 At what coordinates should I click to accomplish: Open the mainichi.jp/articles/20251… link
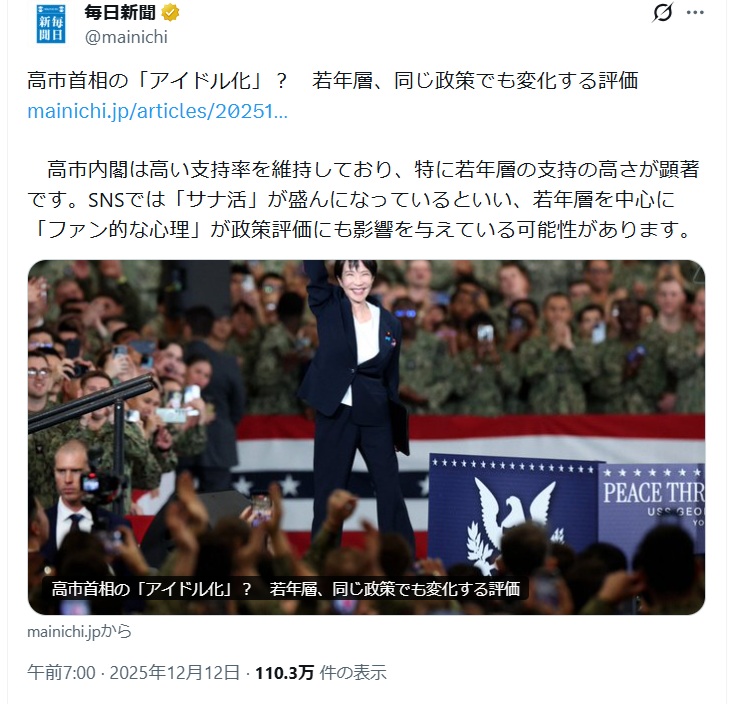click(158, 111)
